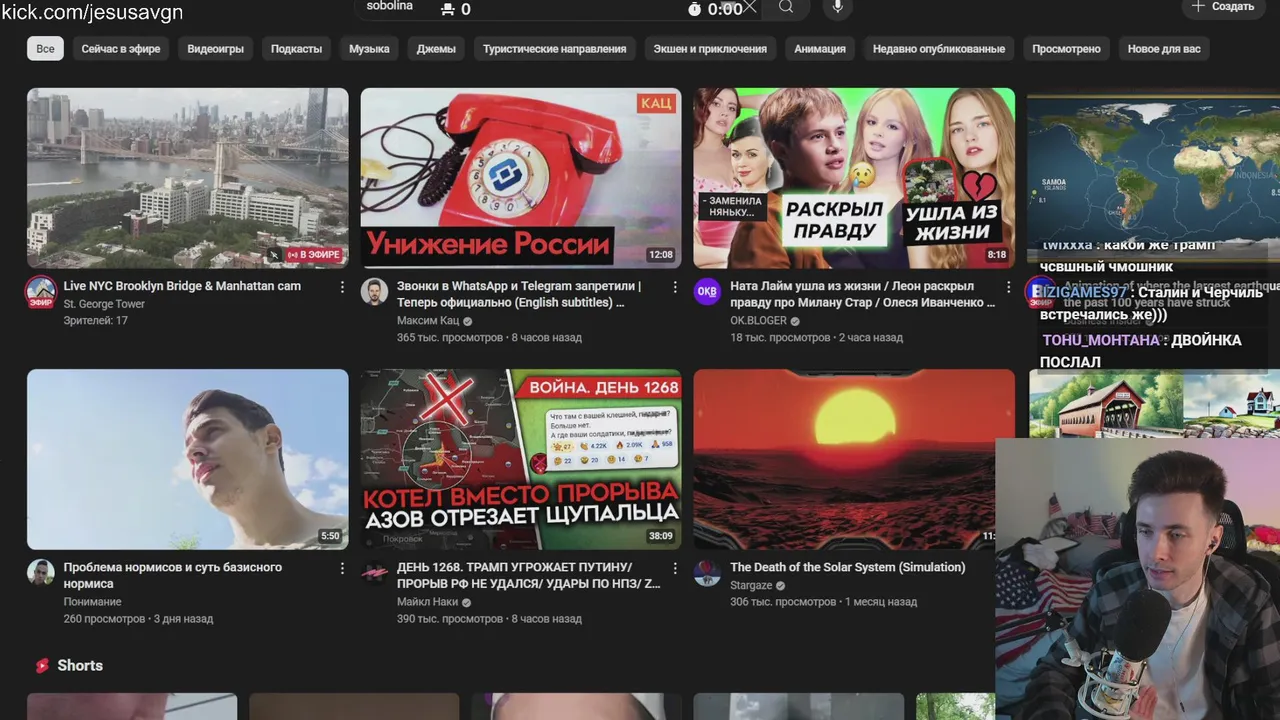1280x720 pixels.
Task: Open the Котел вместо прорыва thumbnail
Action: [x=521, y=459]
